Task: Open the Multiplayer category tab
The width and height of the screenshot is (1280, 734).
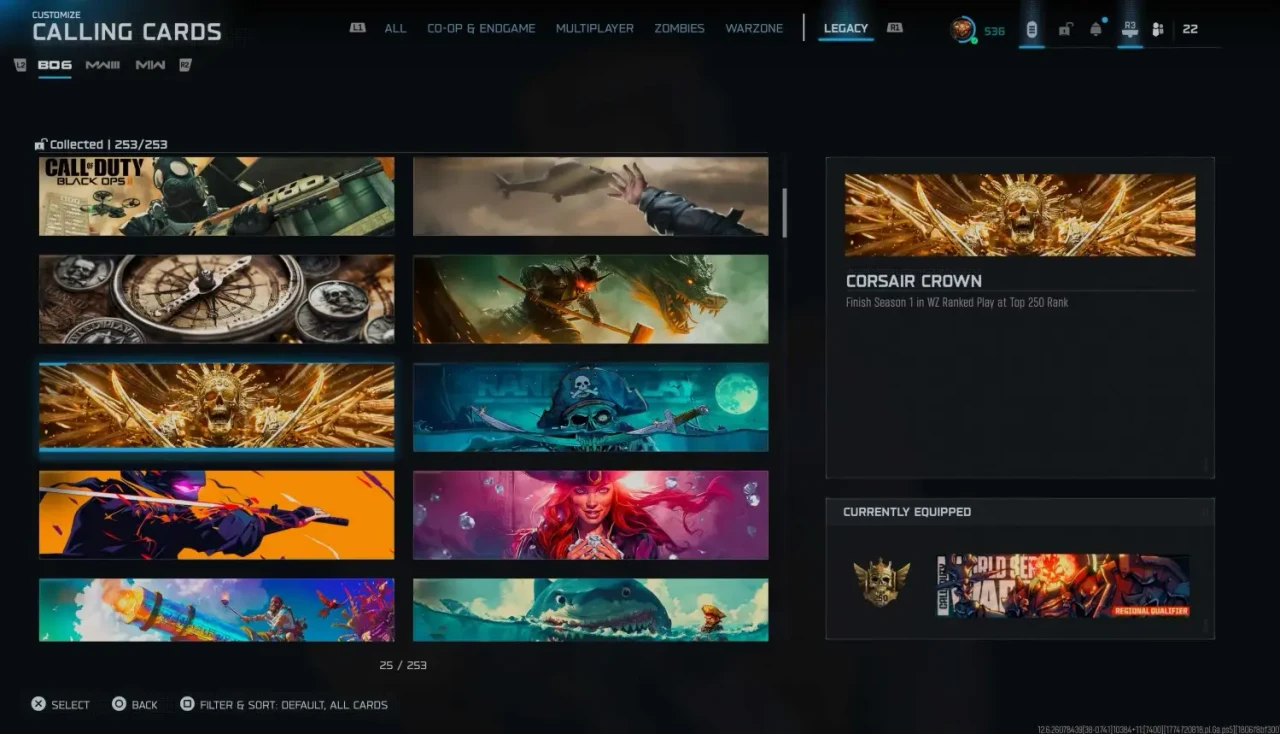Action: tap(595, 28)
